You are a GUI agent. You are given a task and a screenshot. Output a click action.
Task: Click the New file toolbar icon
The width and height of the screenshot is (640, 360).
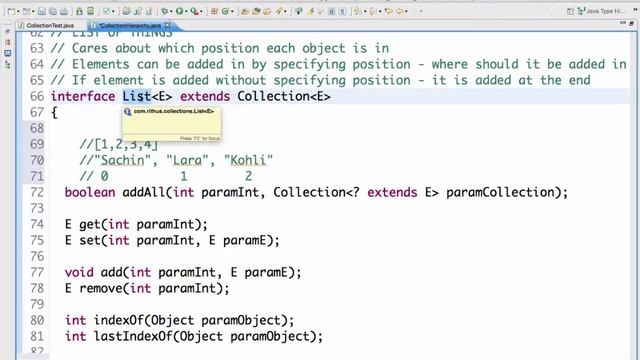point(11,11)
